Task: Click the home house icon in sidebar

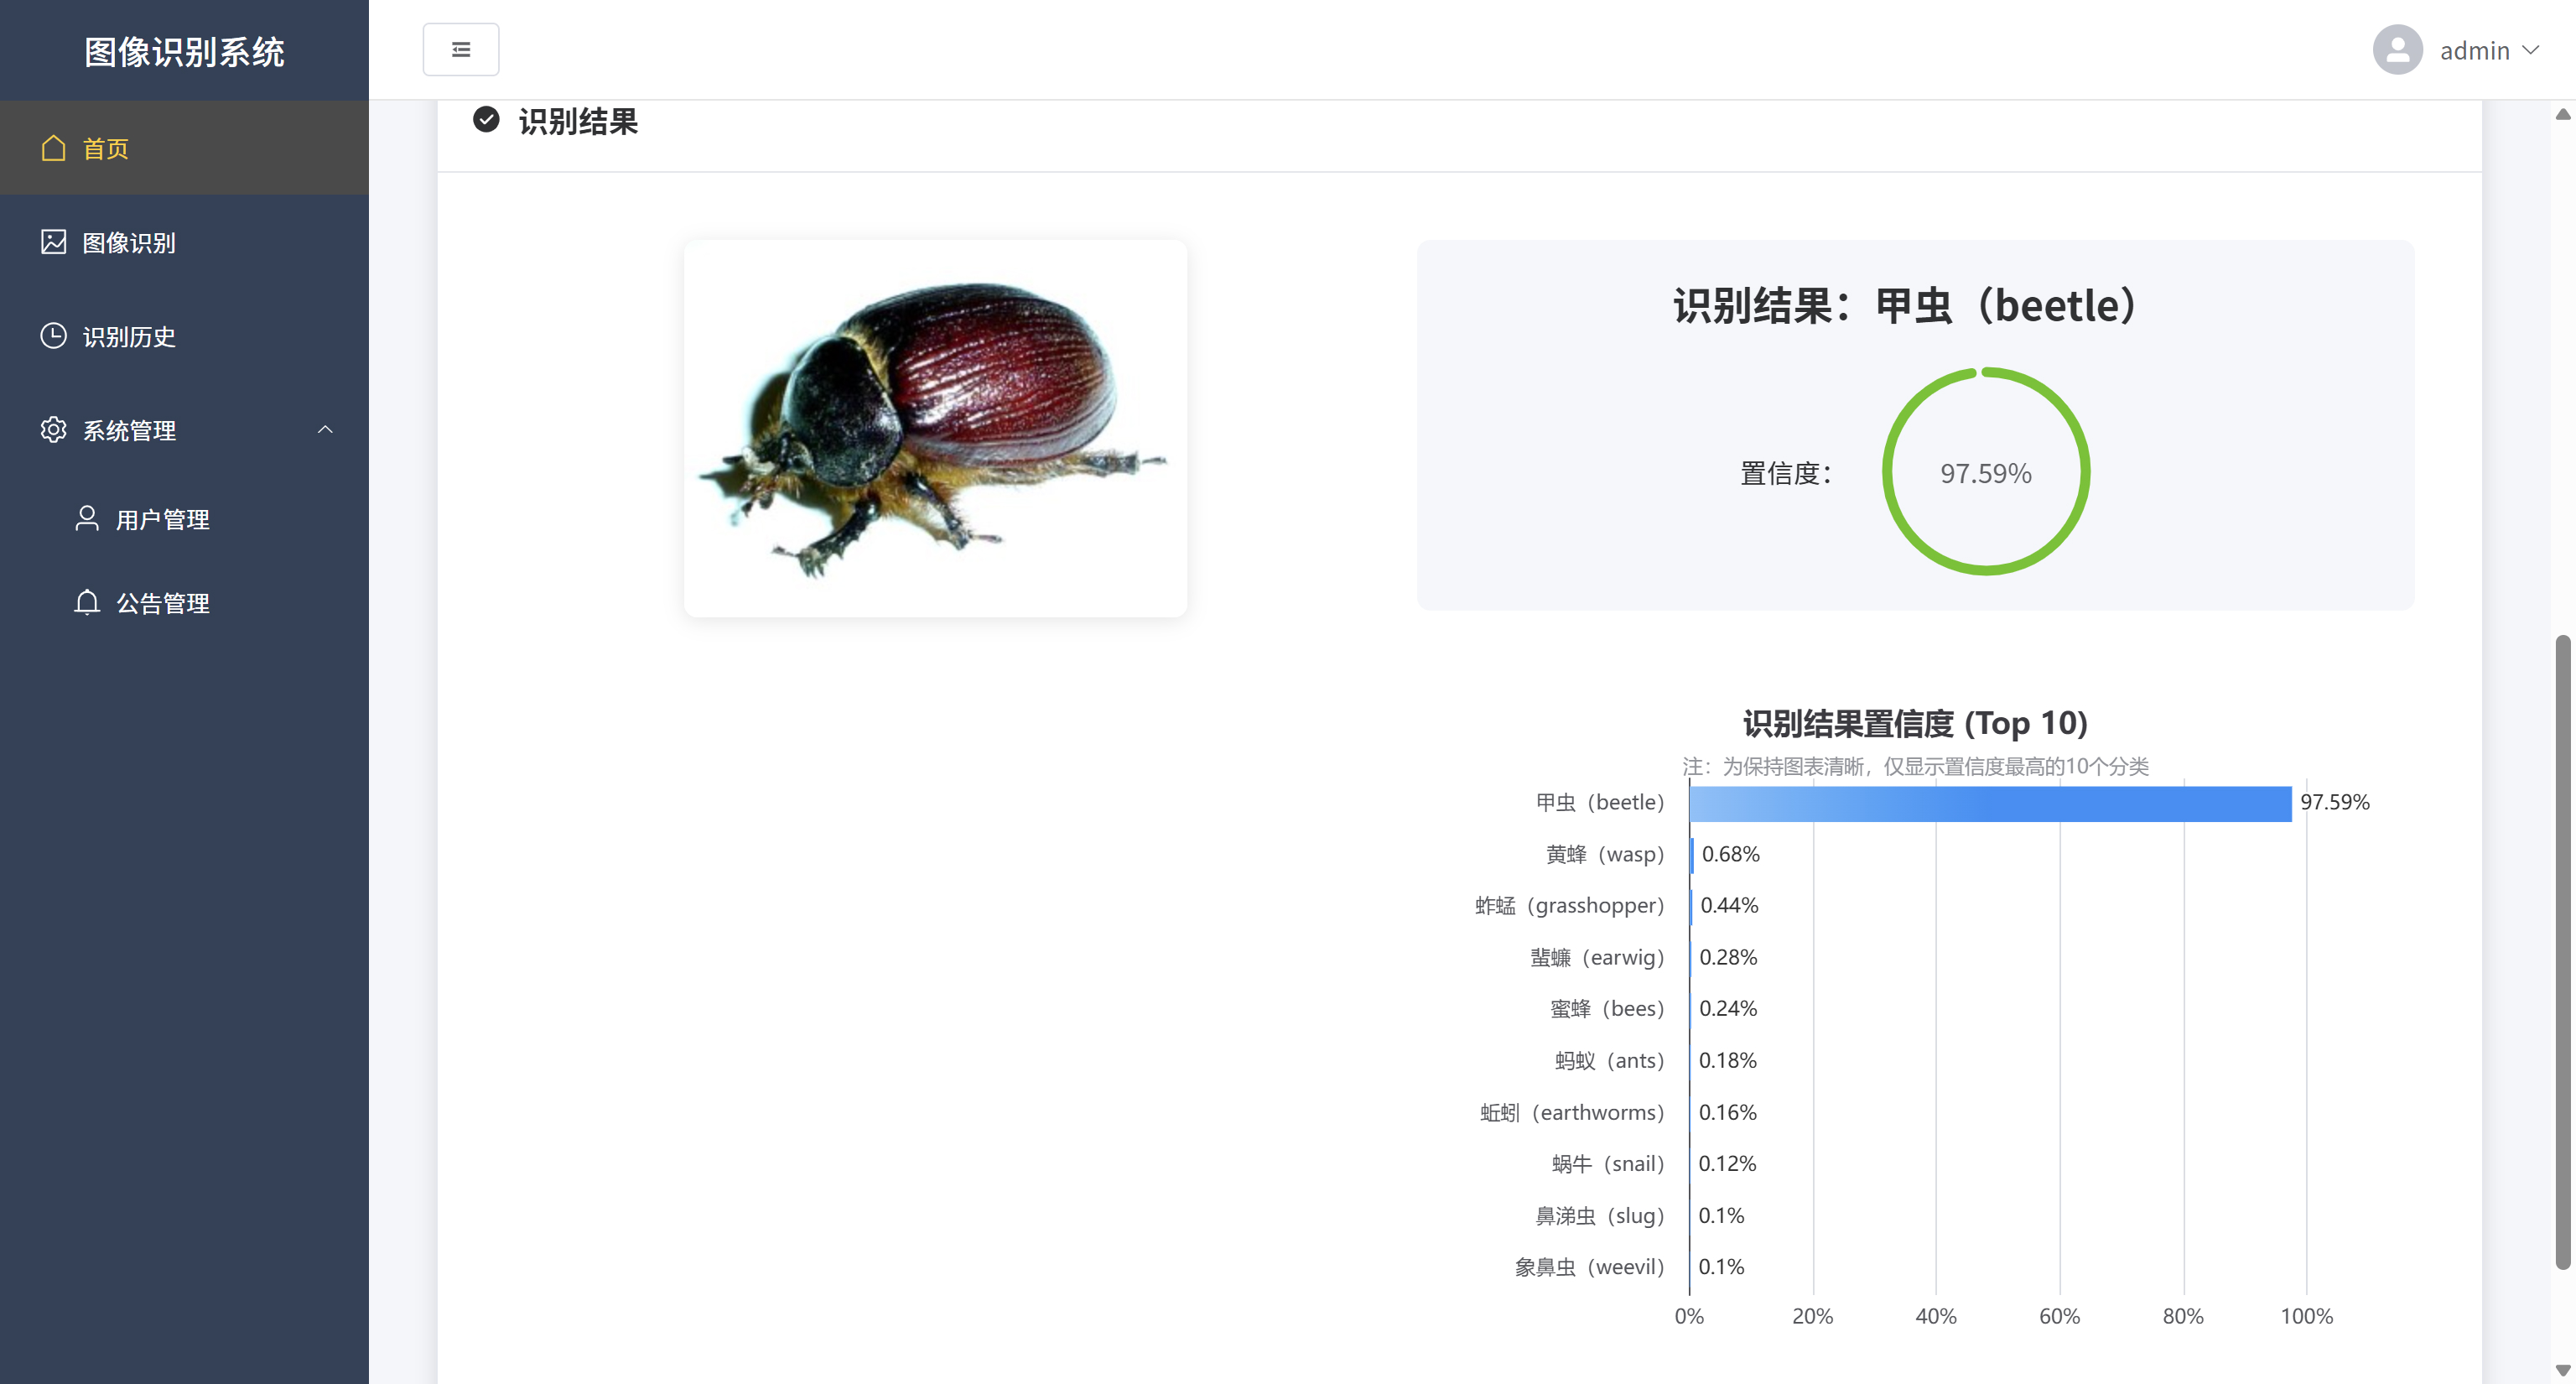Action: (53, 148)
